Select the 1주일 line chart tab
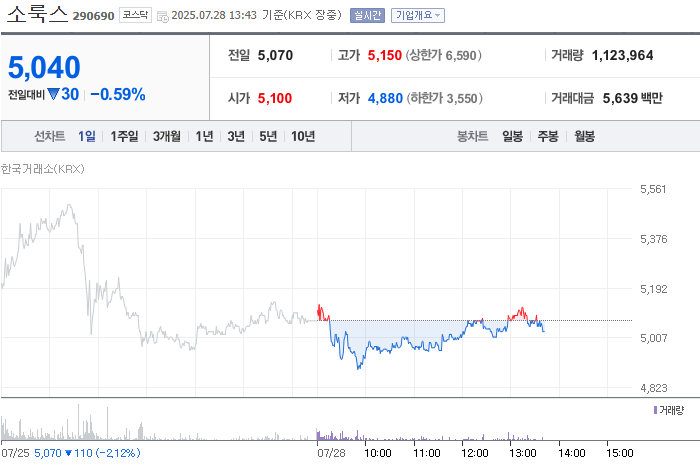 pyautogui.click(x=124, y=136)
